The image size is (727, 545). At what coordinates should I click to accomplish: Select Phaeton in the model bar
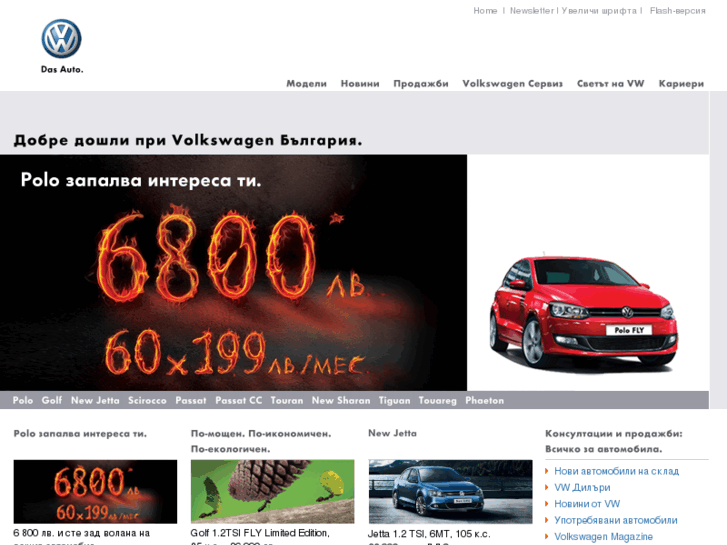[x=485, y=400]
